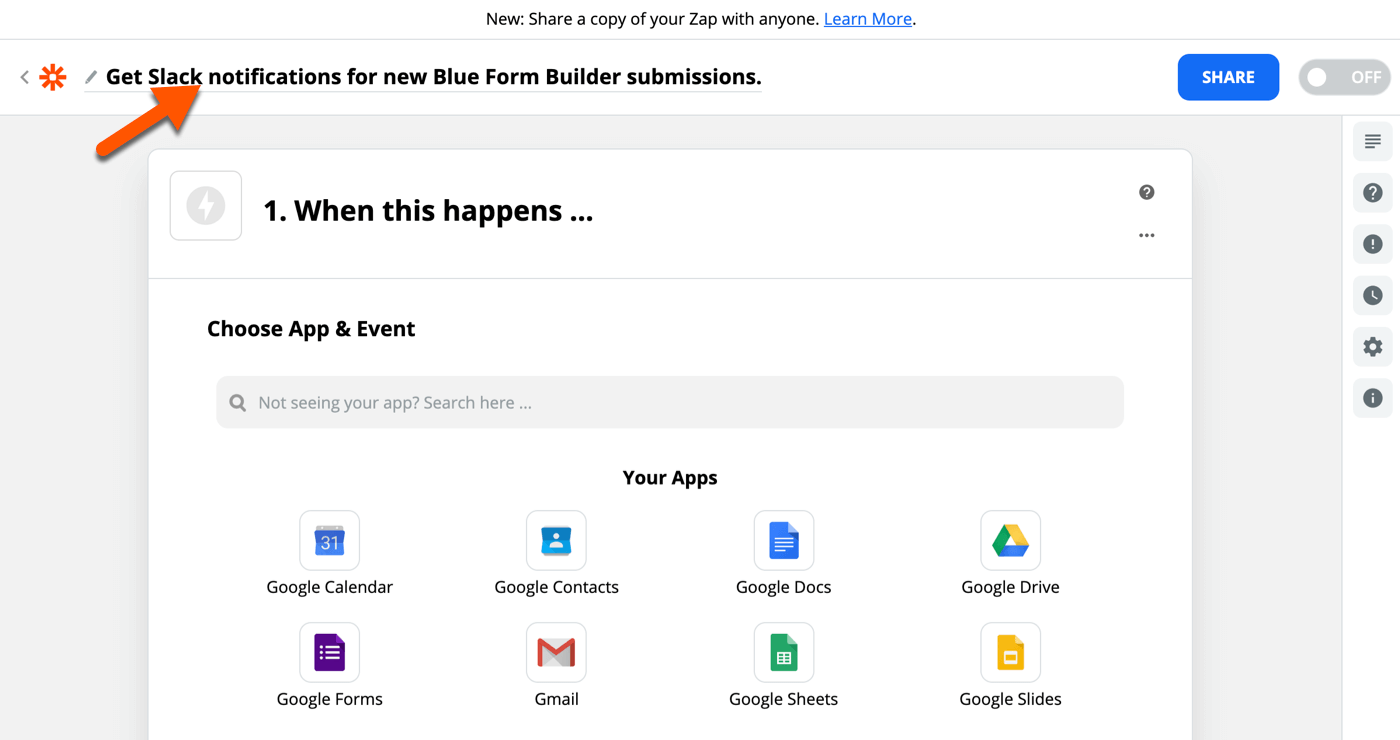Open the trigger step help question mark
This screenshot has width=1400, height=740.
pyautogui.click(x=1146, y=191)
